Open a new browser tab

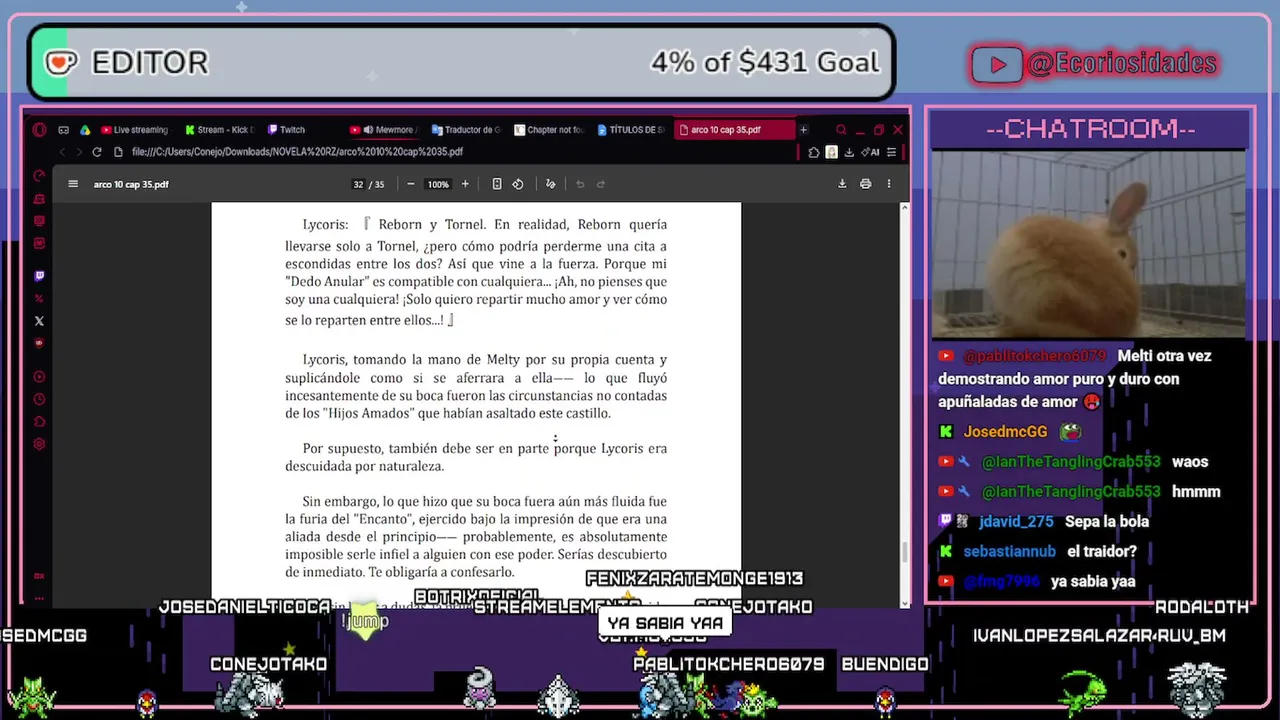803,130
